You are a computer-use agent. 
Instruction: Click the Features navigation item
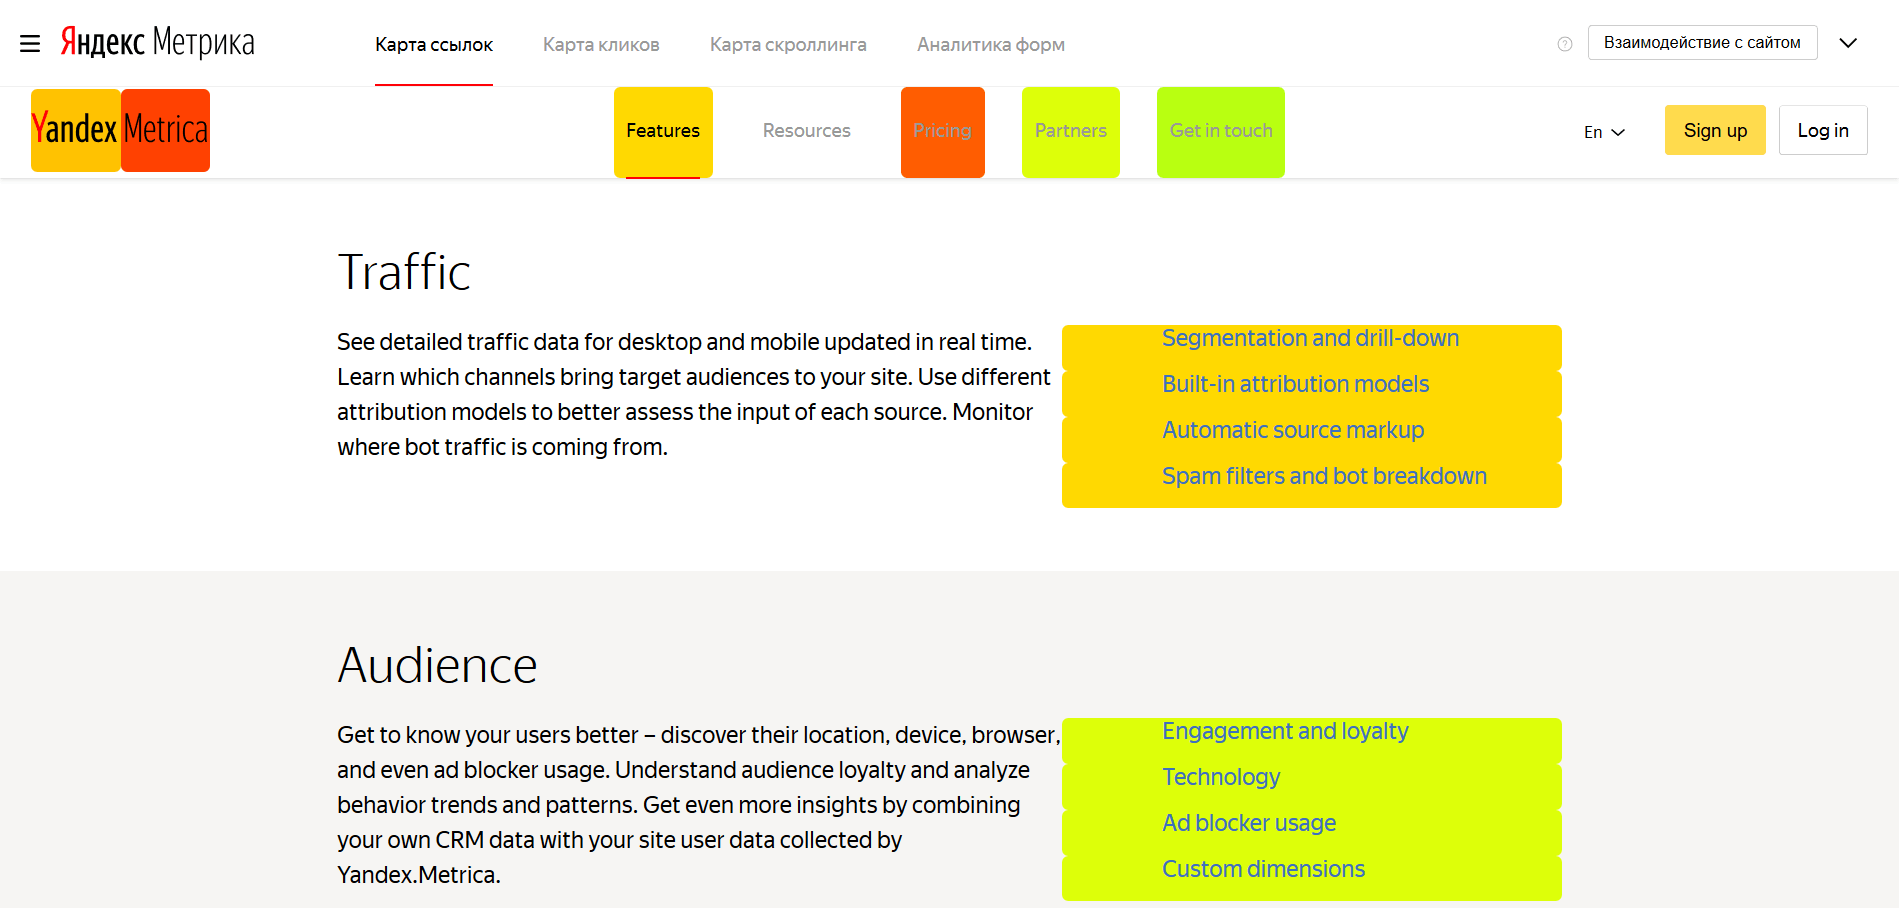(663, 131)
